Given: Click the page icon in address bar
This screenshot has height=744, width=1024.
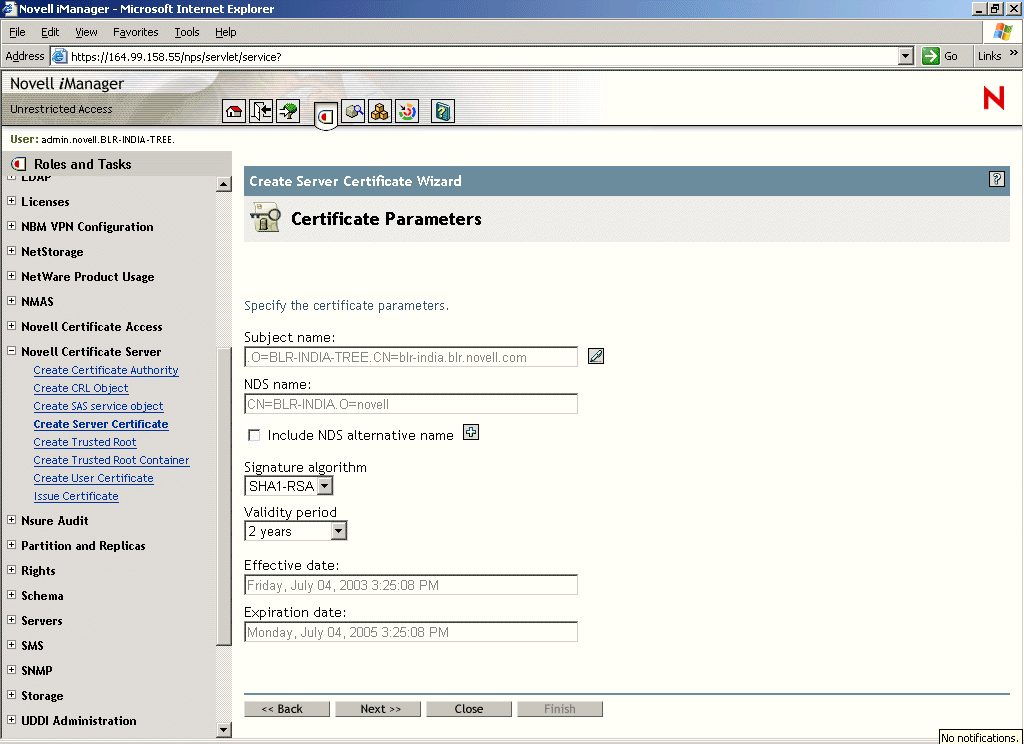Looking at the screenshot, I should click(x=59, y=56).
